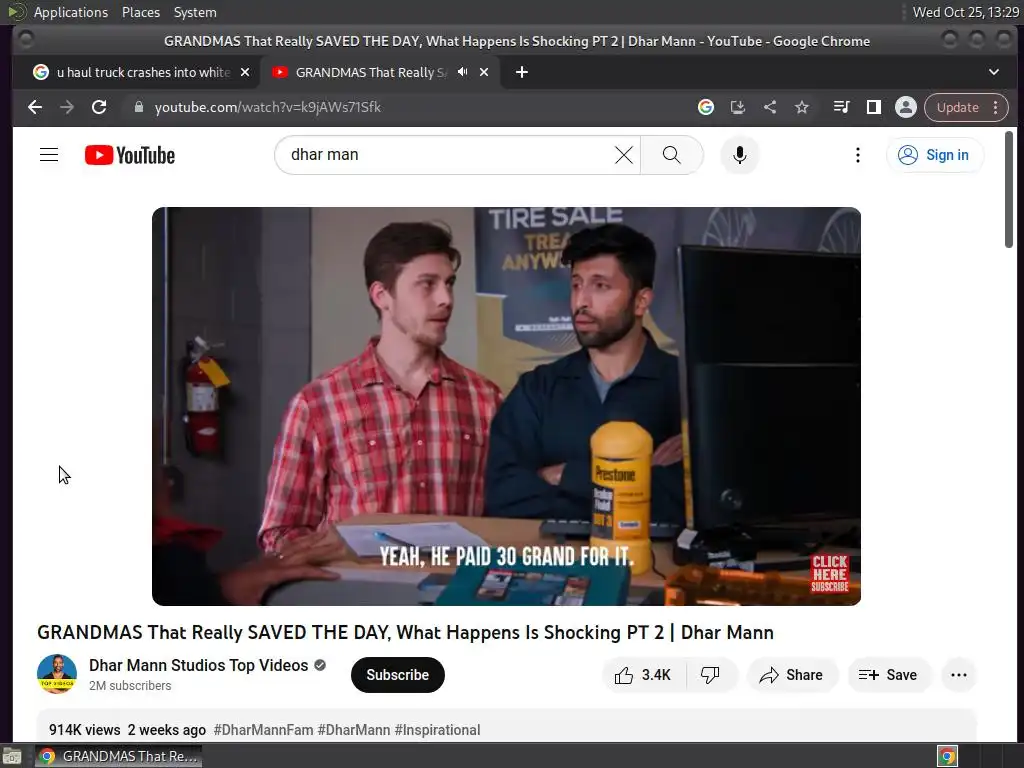Share this page via Chrome share icon
Viewport: 1024px width, 768px height.
click(x=770, y=107)
